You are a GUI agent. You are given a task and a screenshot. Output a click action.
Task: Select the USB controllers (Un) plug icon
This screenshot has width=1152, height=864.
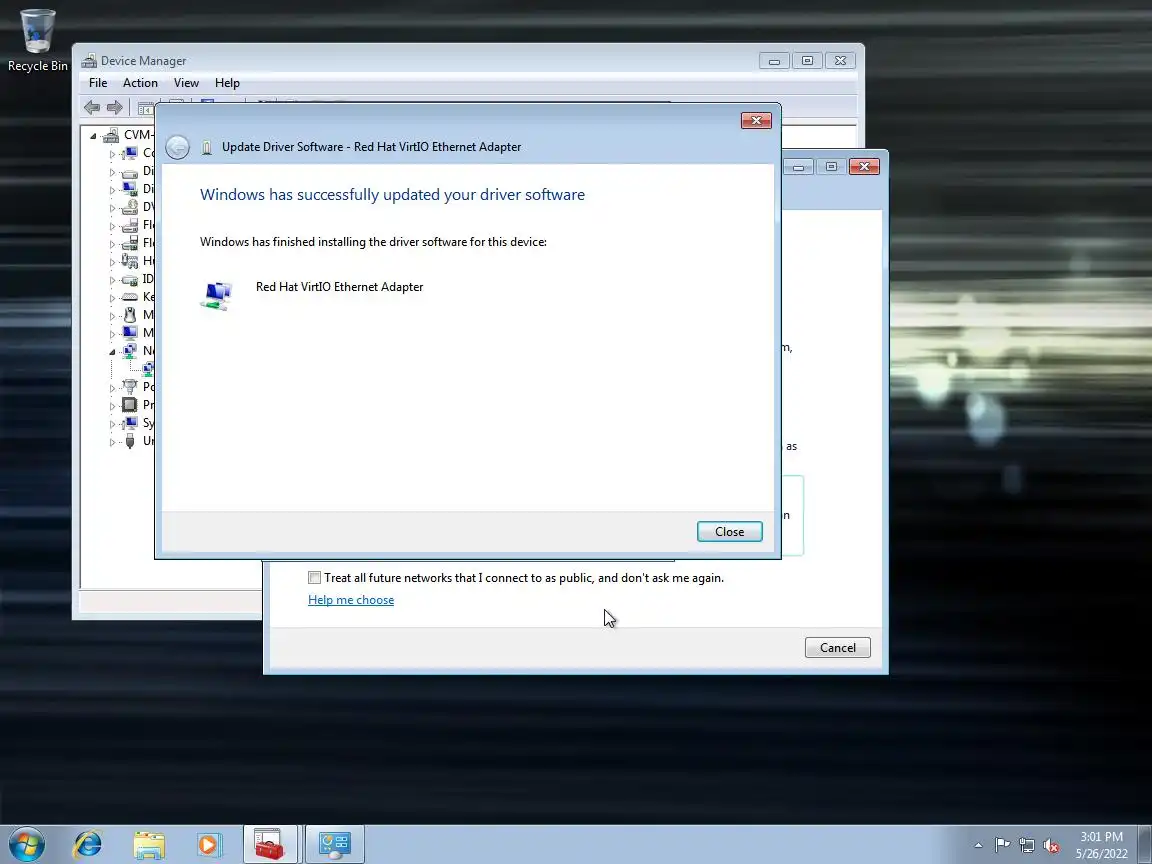(x=129, y=441)
